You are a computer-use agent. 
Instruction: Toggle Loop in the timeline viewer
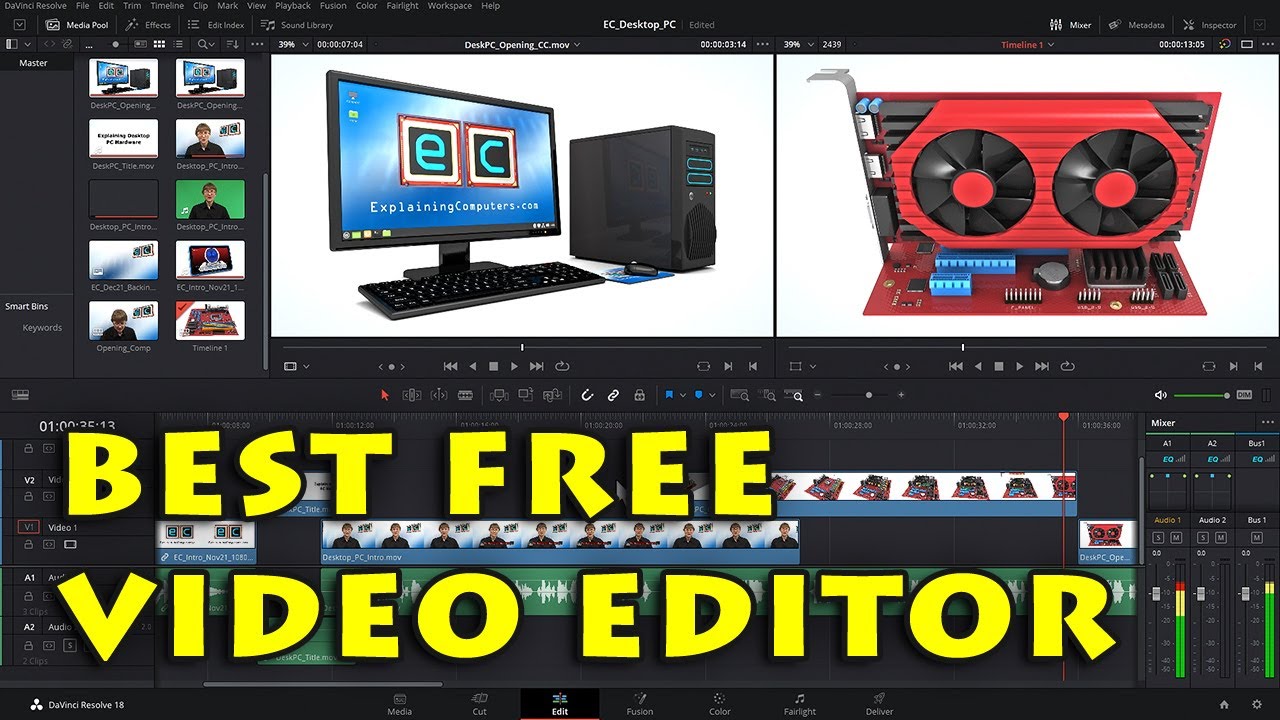(x=1068, y=366)
